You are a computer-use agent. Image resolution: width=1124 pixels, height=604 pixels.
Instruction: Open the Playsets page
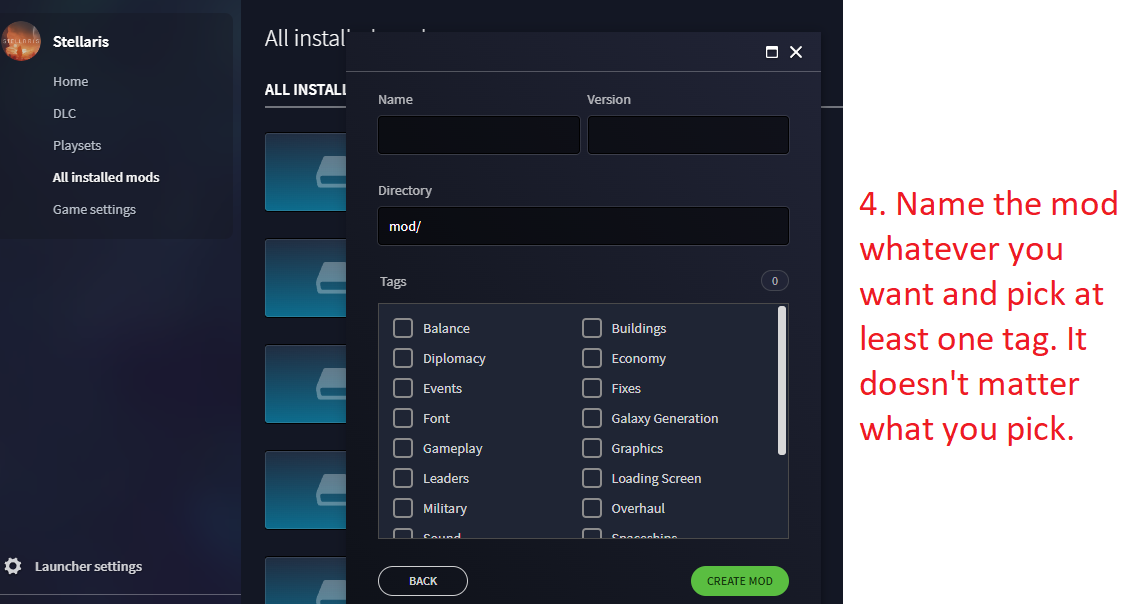click(77, 145)
